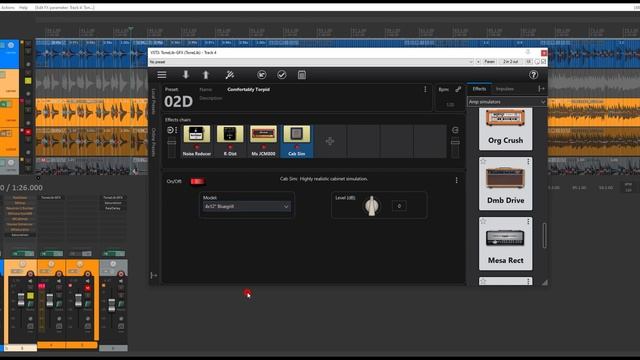
Task: Open the Local Presets vertical tab
Action: click(x=154, y=101)
